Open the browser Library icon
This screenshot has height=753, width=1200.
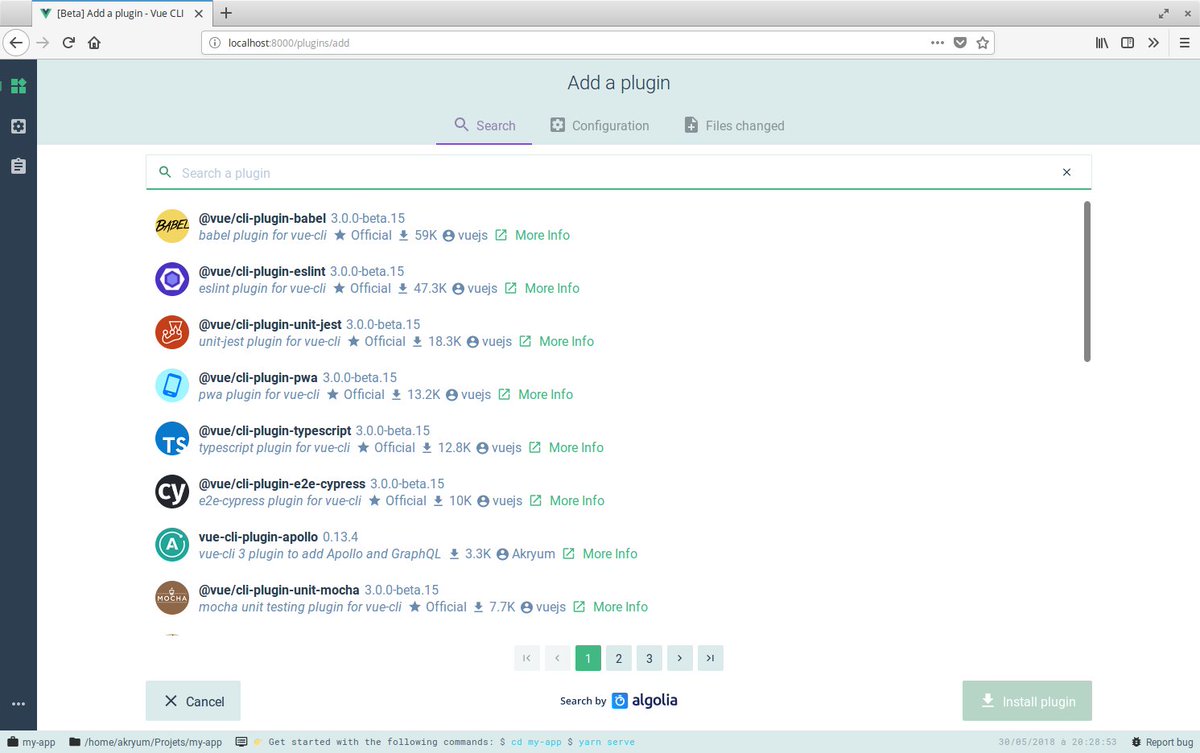(1102, 43)
